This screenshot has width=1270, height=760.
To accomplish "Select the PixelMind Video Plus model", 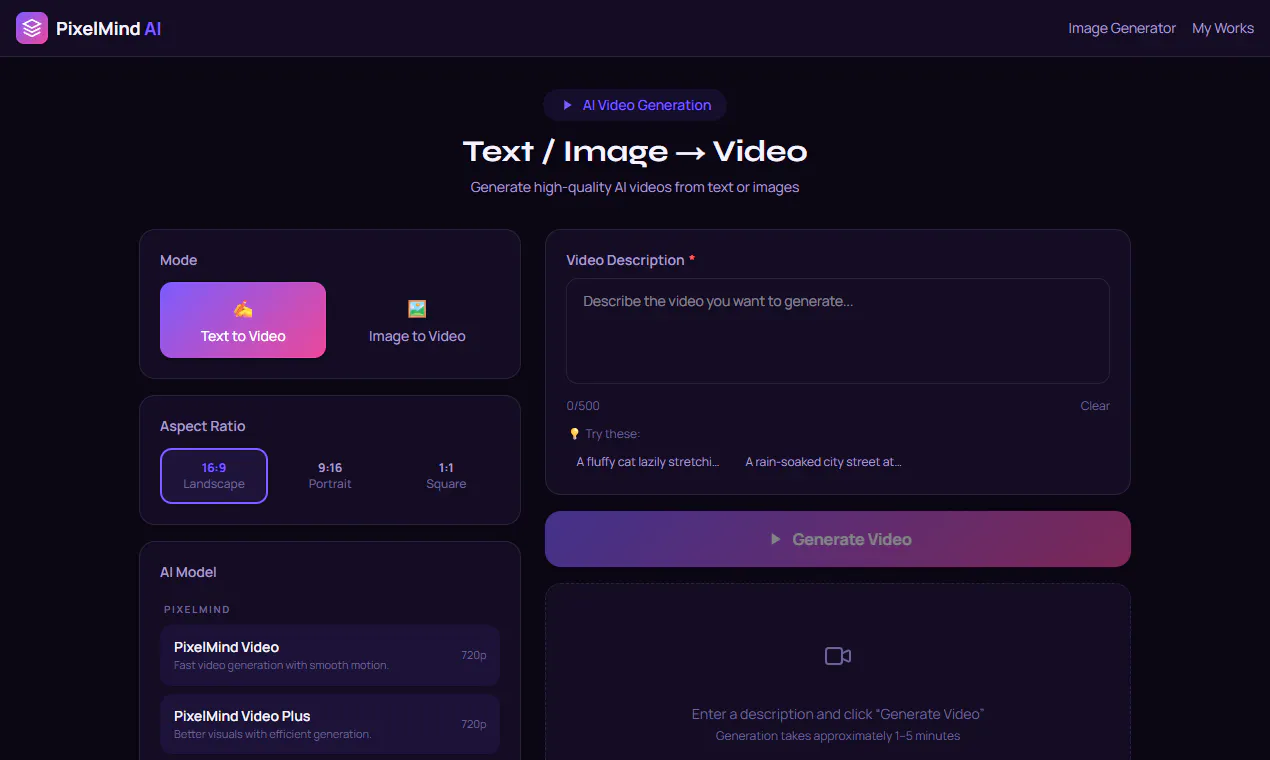I will point(330,724).
